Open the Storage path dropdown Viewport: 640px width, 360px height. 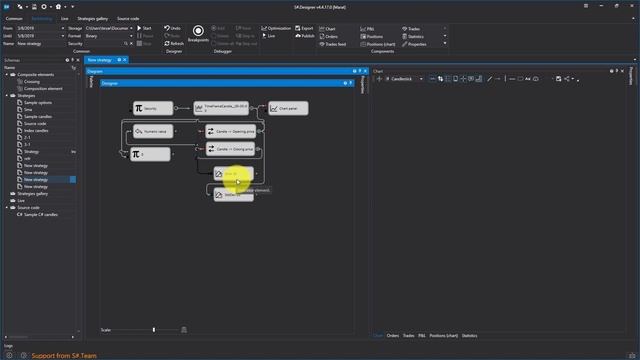click(131, 28)
